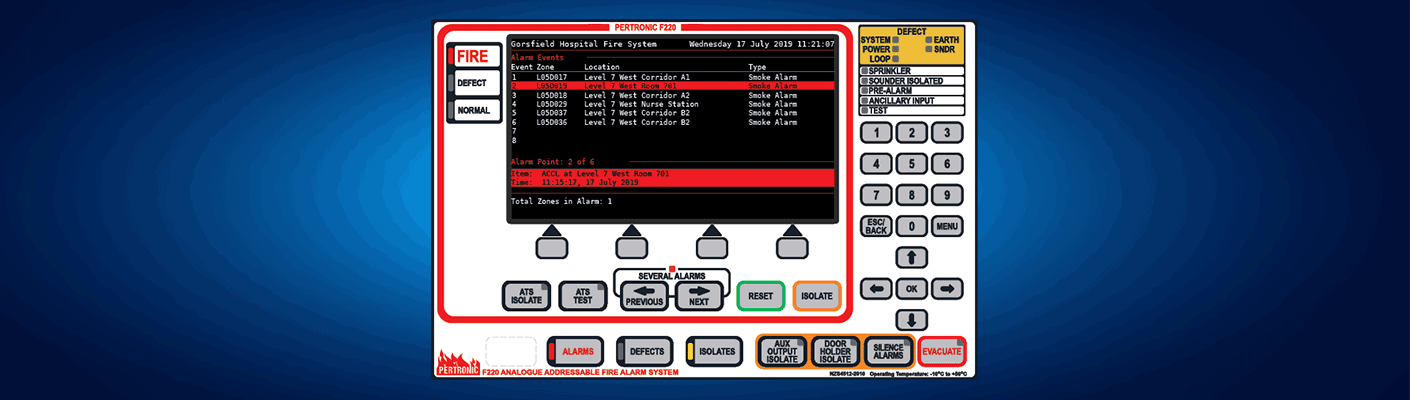Advance to the next alarm
This screenshot has width=1410, height=400.
pos(698,296)
